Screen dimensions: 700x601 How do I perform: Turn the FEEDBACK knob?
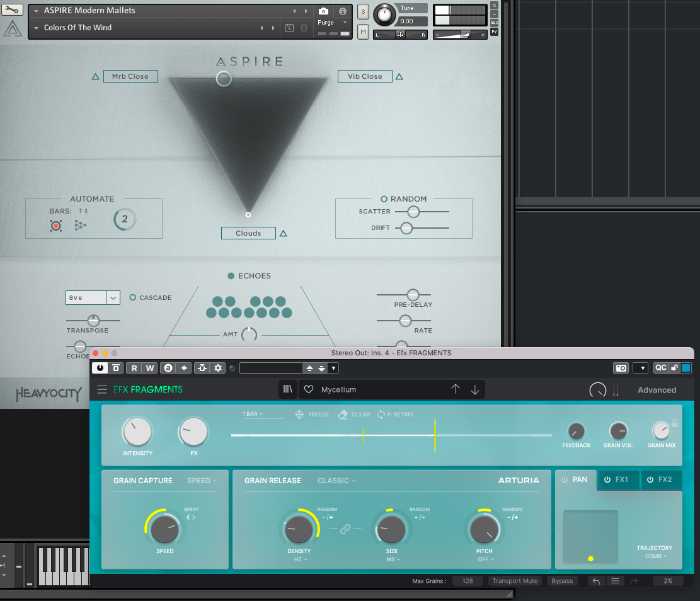[x=576, y=431]
